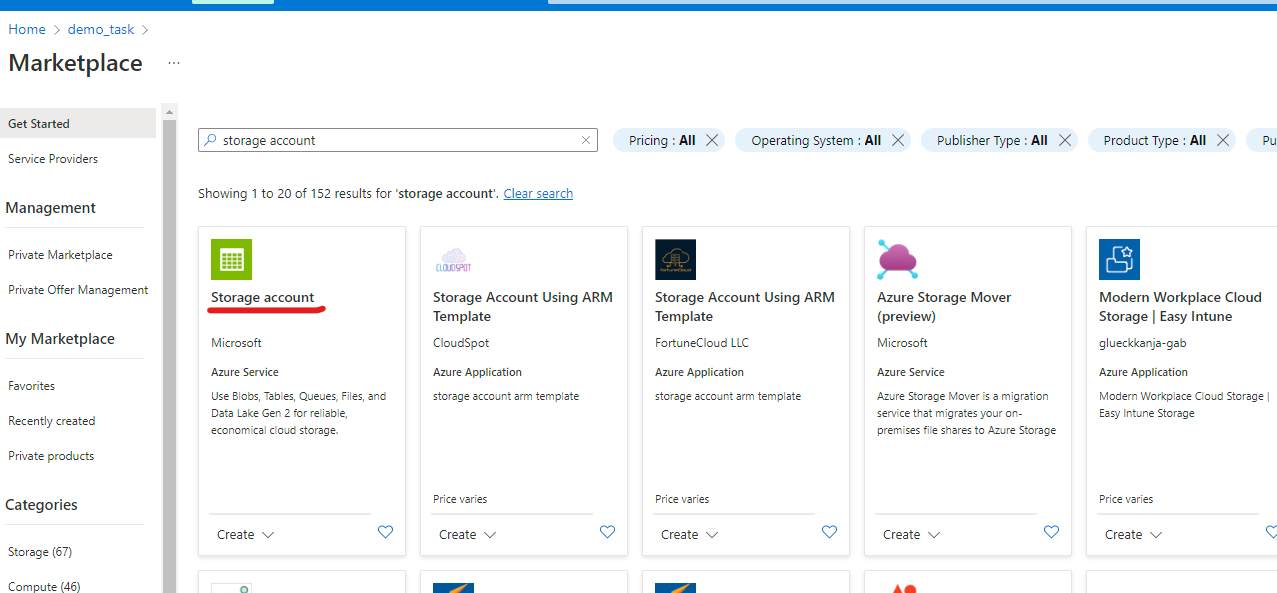Viewport: 1277px width, 593px height.
Task: Click the green Storage account product icon
Action: (231, 259)
